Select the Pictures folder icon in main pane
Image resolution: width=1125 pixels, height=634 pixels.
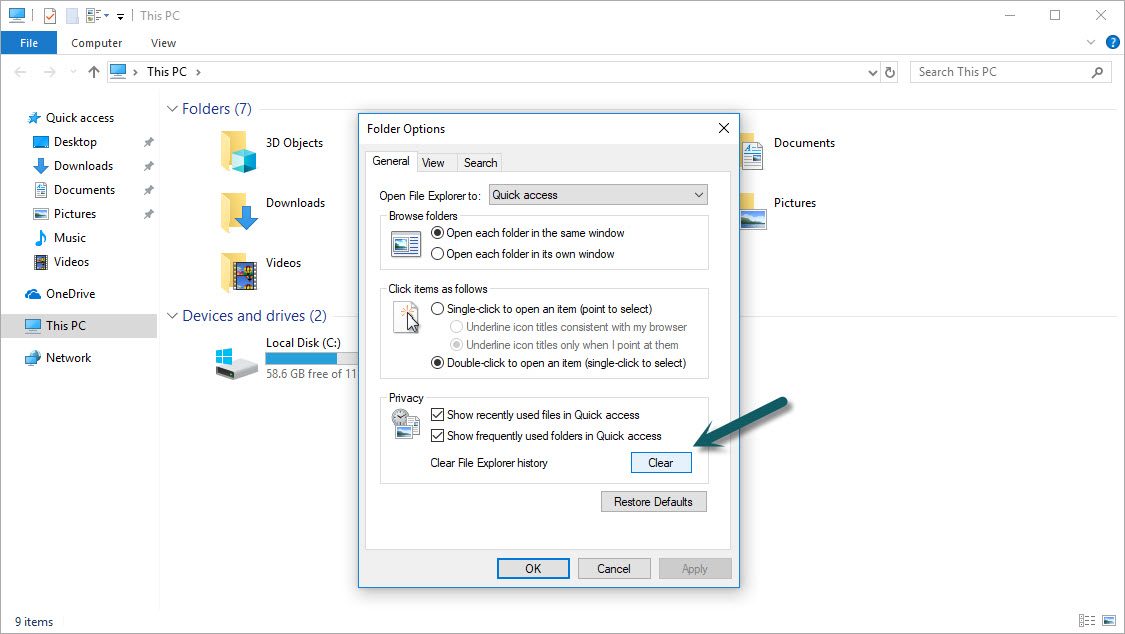click(x=753, y=212)
